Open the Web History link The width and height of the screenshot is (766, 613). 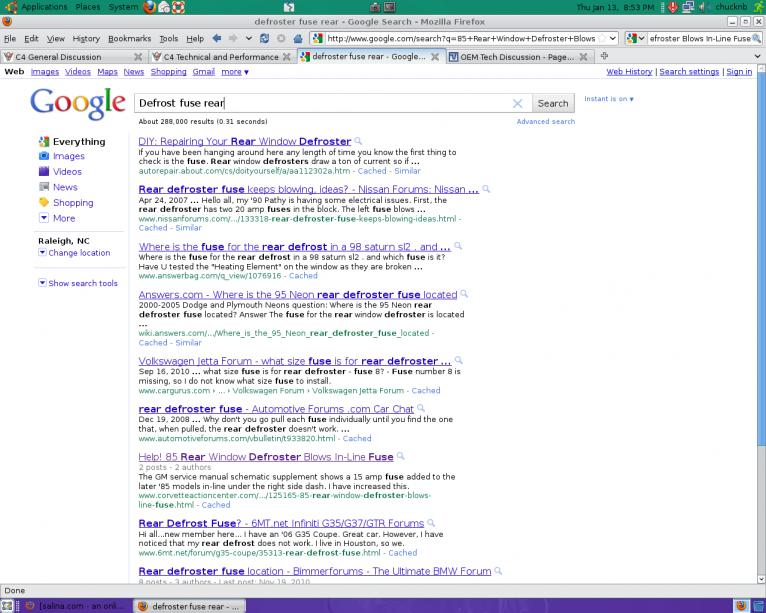(629, 72)
